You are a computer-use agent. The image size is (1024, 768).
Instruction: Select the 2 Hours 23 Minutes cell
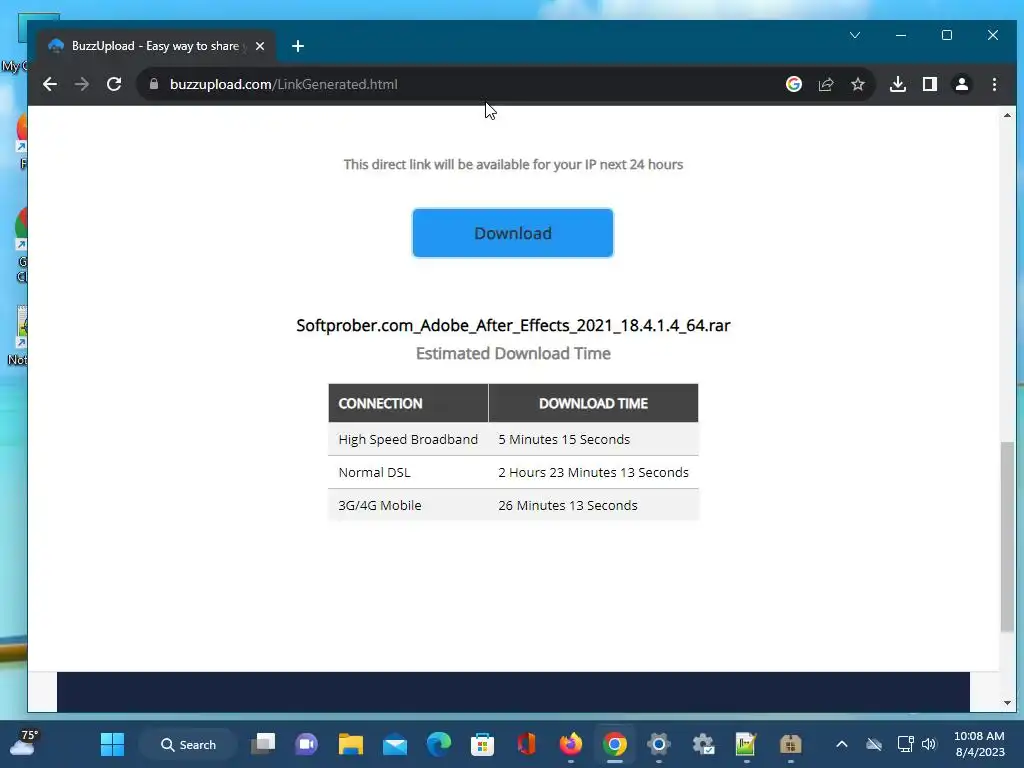tap(593, 472)
